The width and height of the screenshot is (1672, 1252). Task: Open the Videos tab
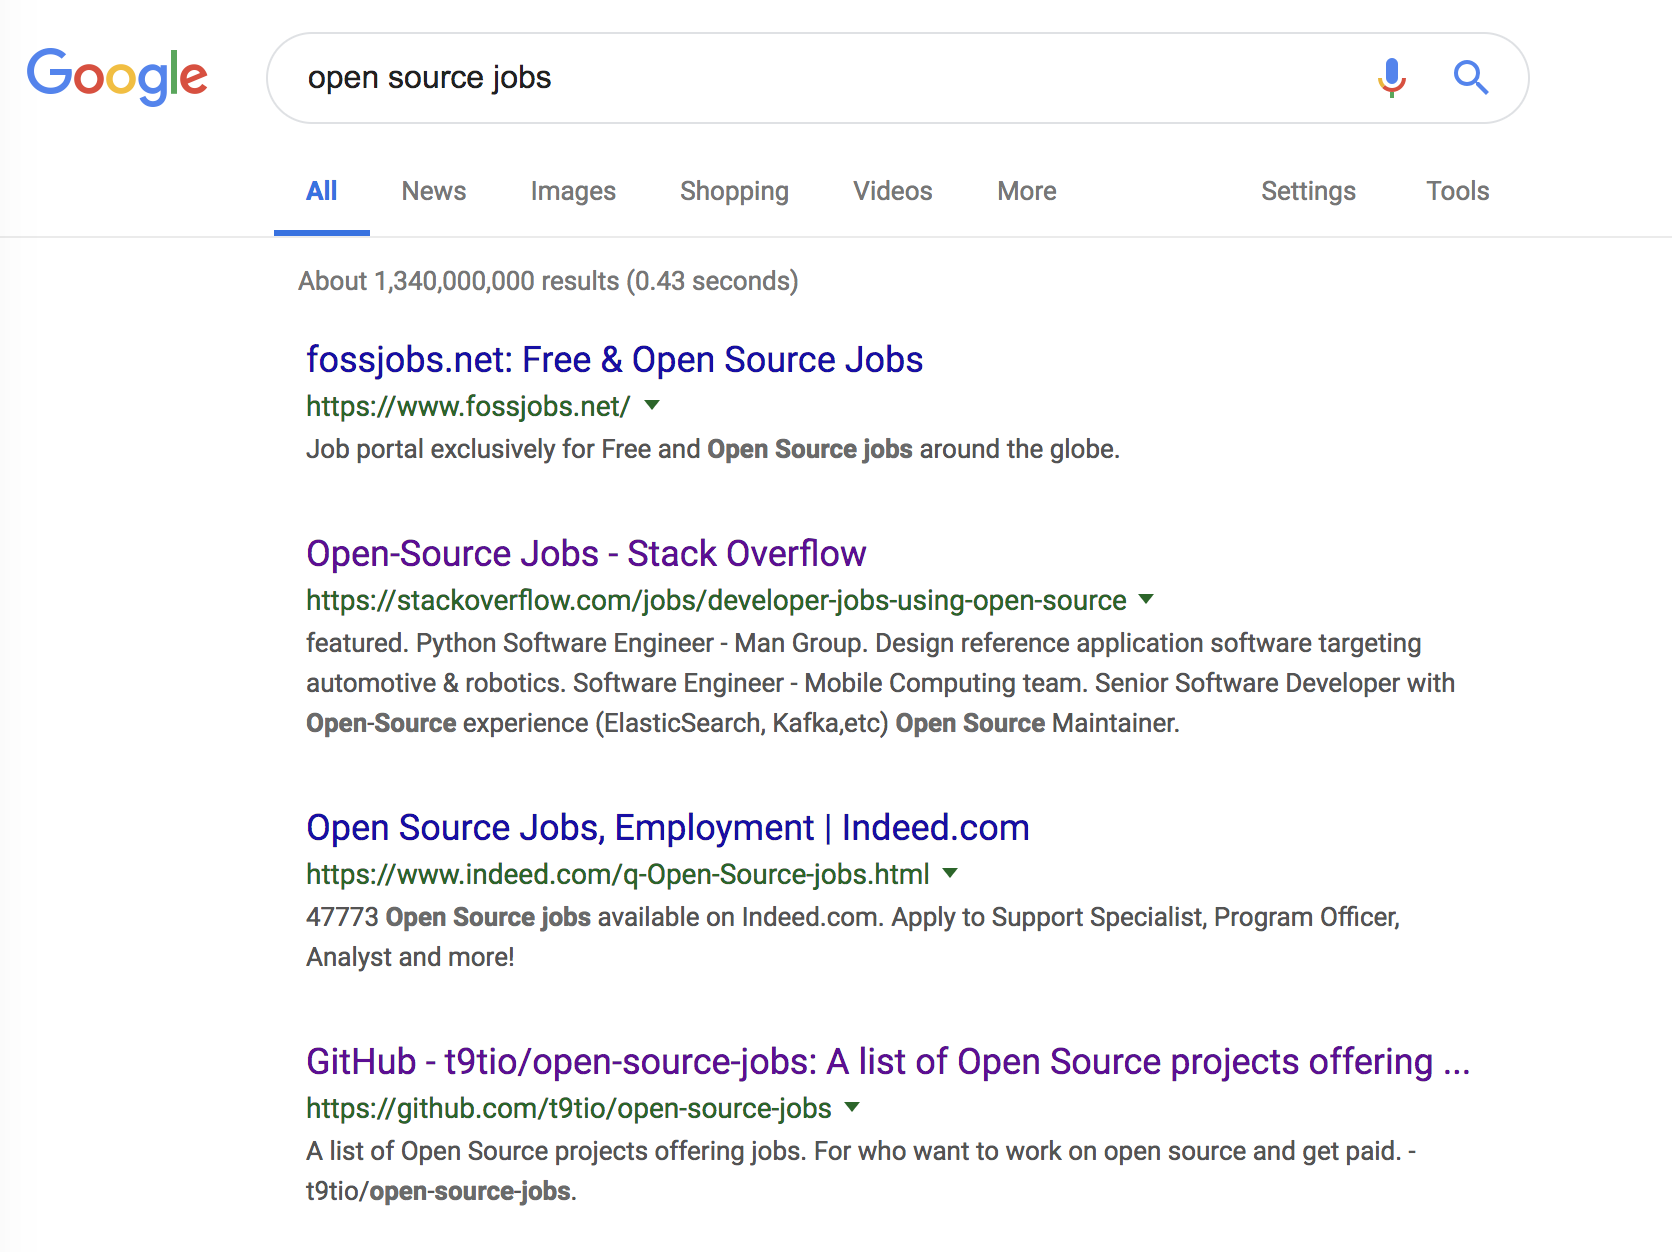point(892,191)
